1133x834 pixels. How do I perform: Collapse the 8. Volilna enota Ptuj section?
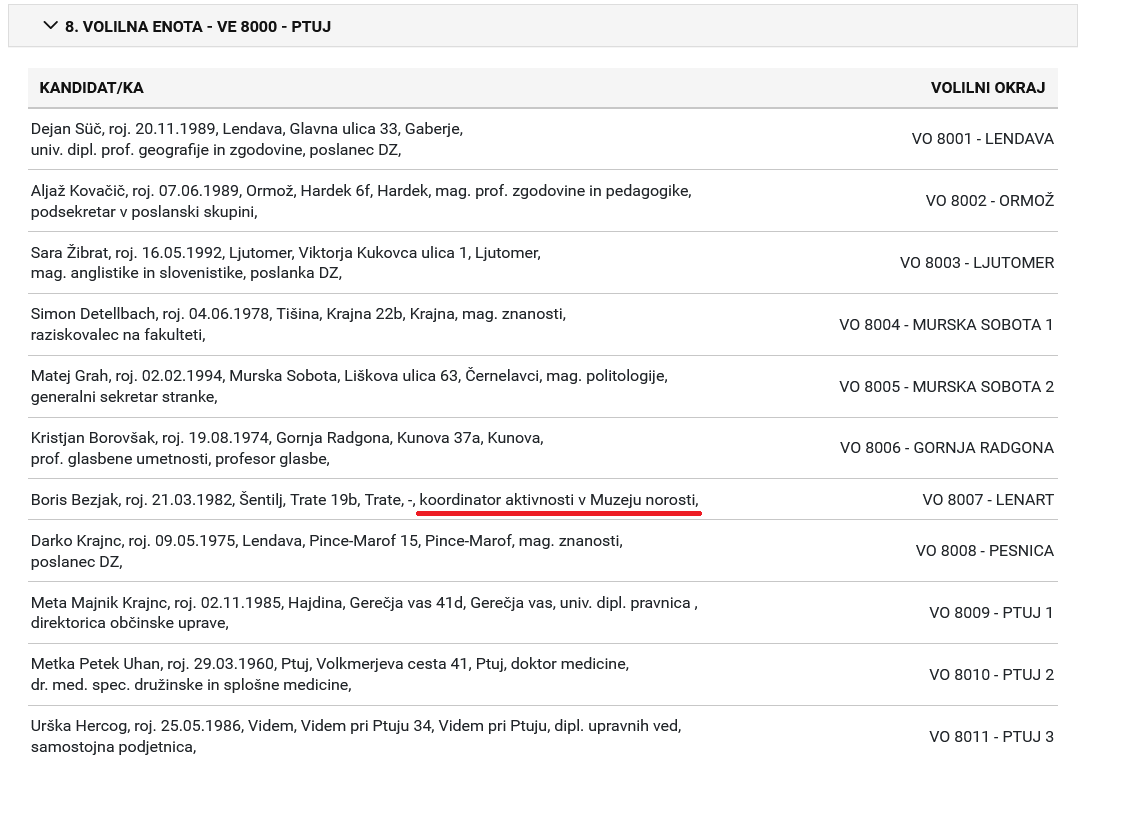(543, 26)
